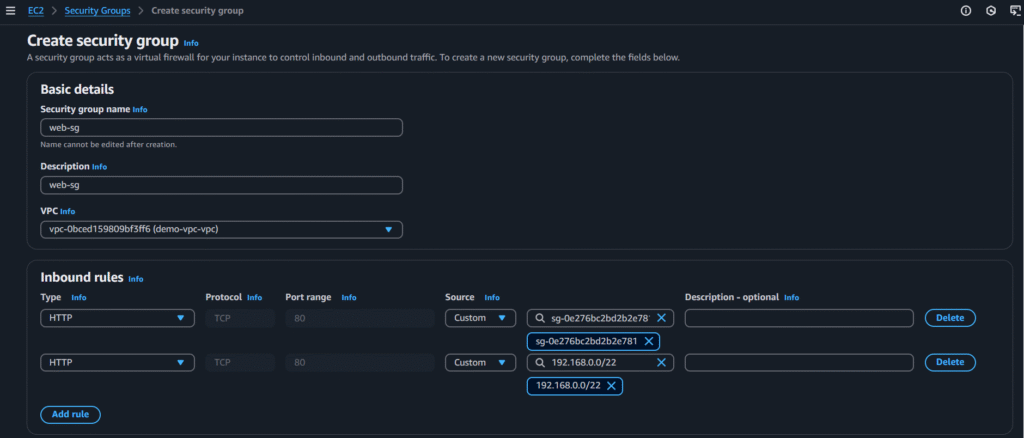Image resolution: width=1024 pixels, height=438 pixels.
Task: Click the hexagon settings icon in top bar
Action: [x=991, y=11]
